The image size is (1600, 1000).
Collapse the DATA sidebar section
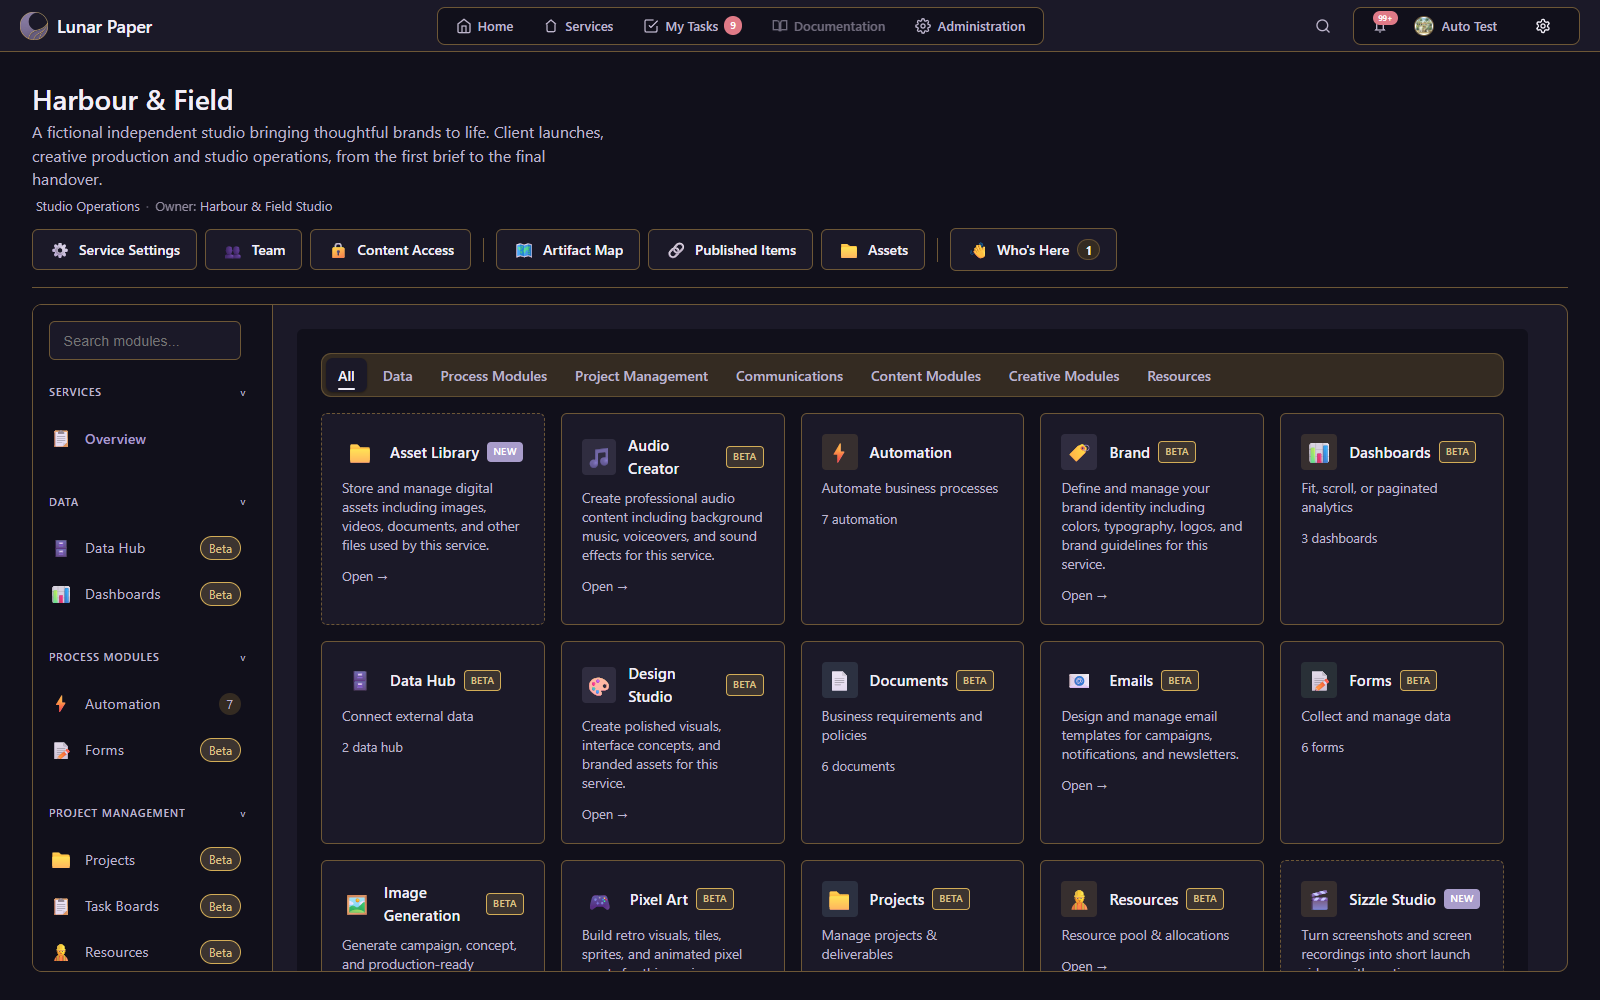pyautogui.click(x=243, y=503)
